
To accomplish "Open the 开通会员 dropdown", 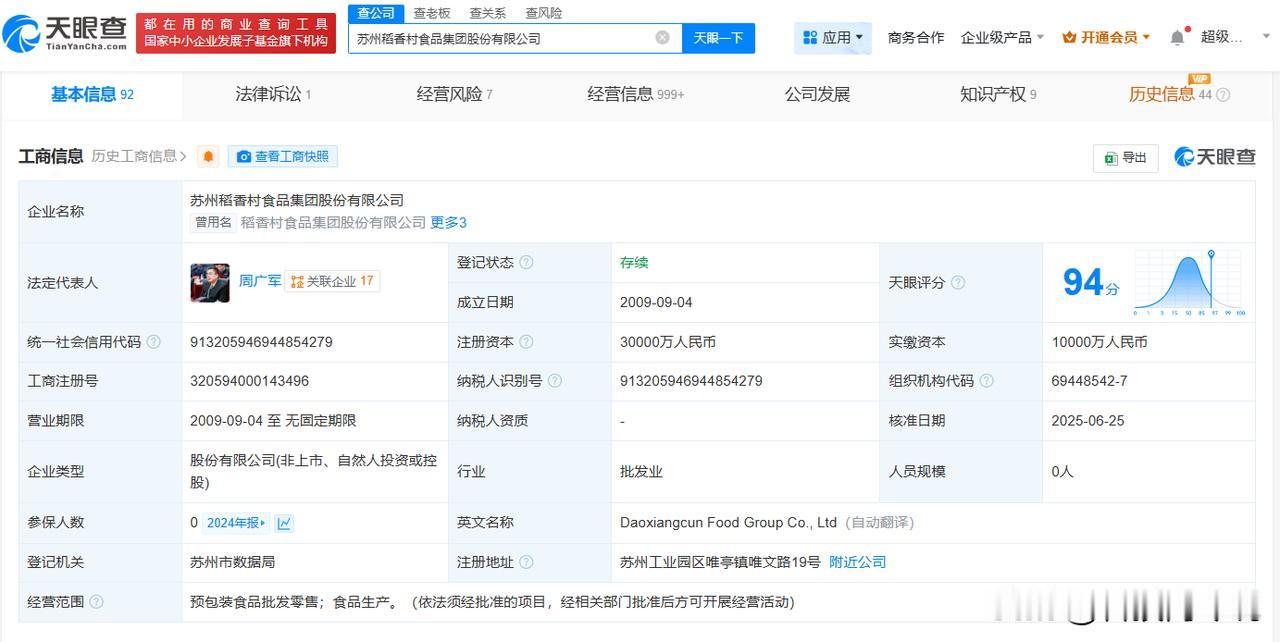I will coord(1106,38).
